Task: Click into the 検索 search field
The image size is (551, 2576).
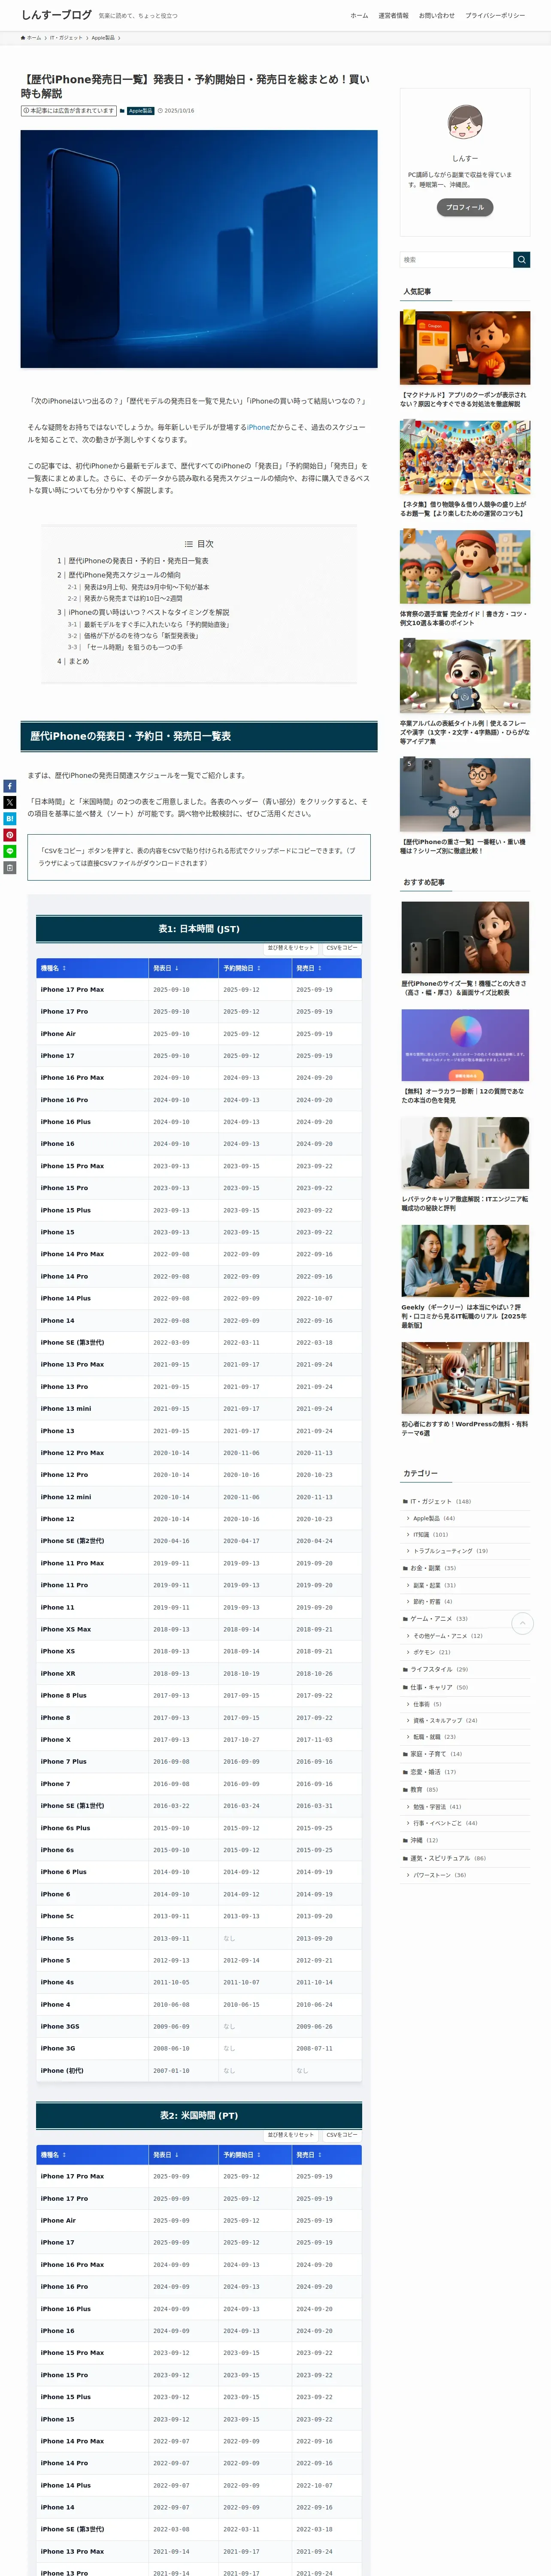Action: [x=456, y=260]
